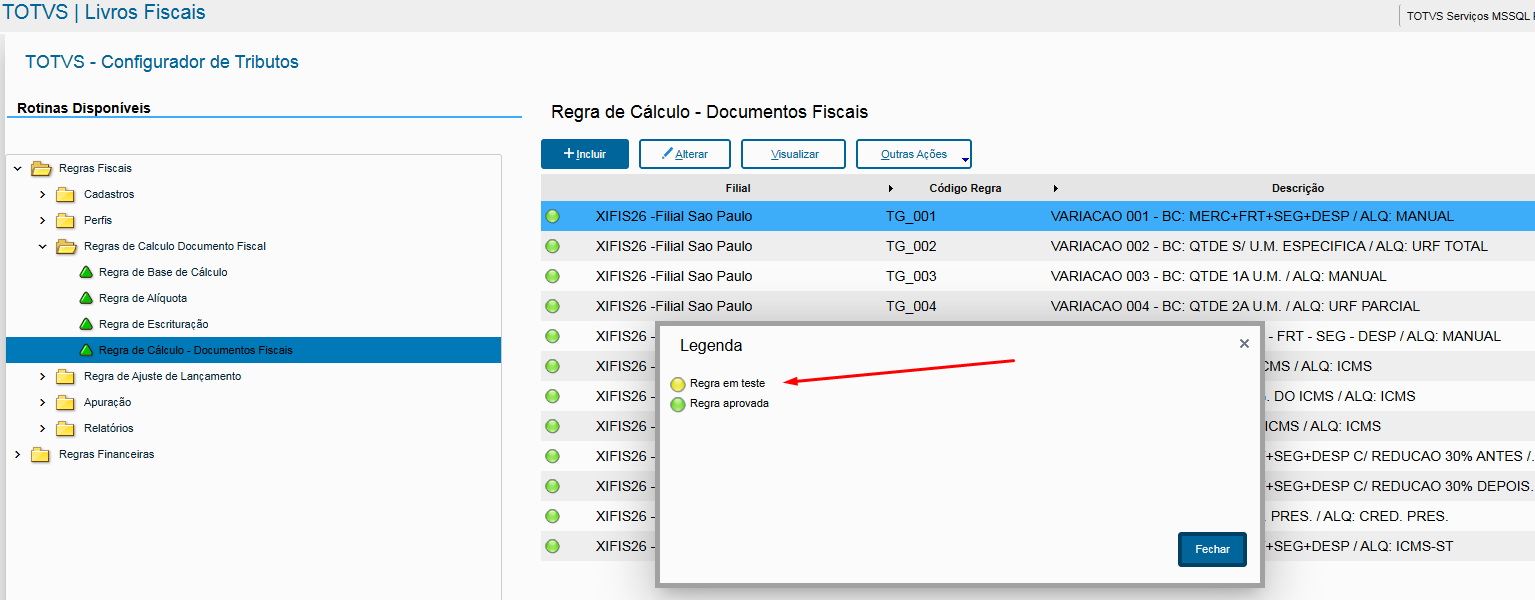Click the Incluir button
1535x600 pixels.
tap(585, 154)
